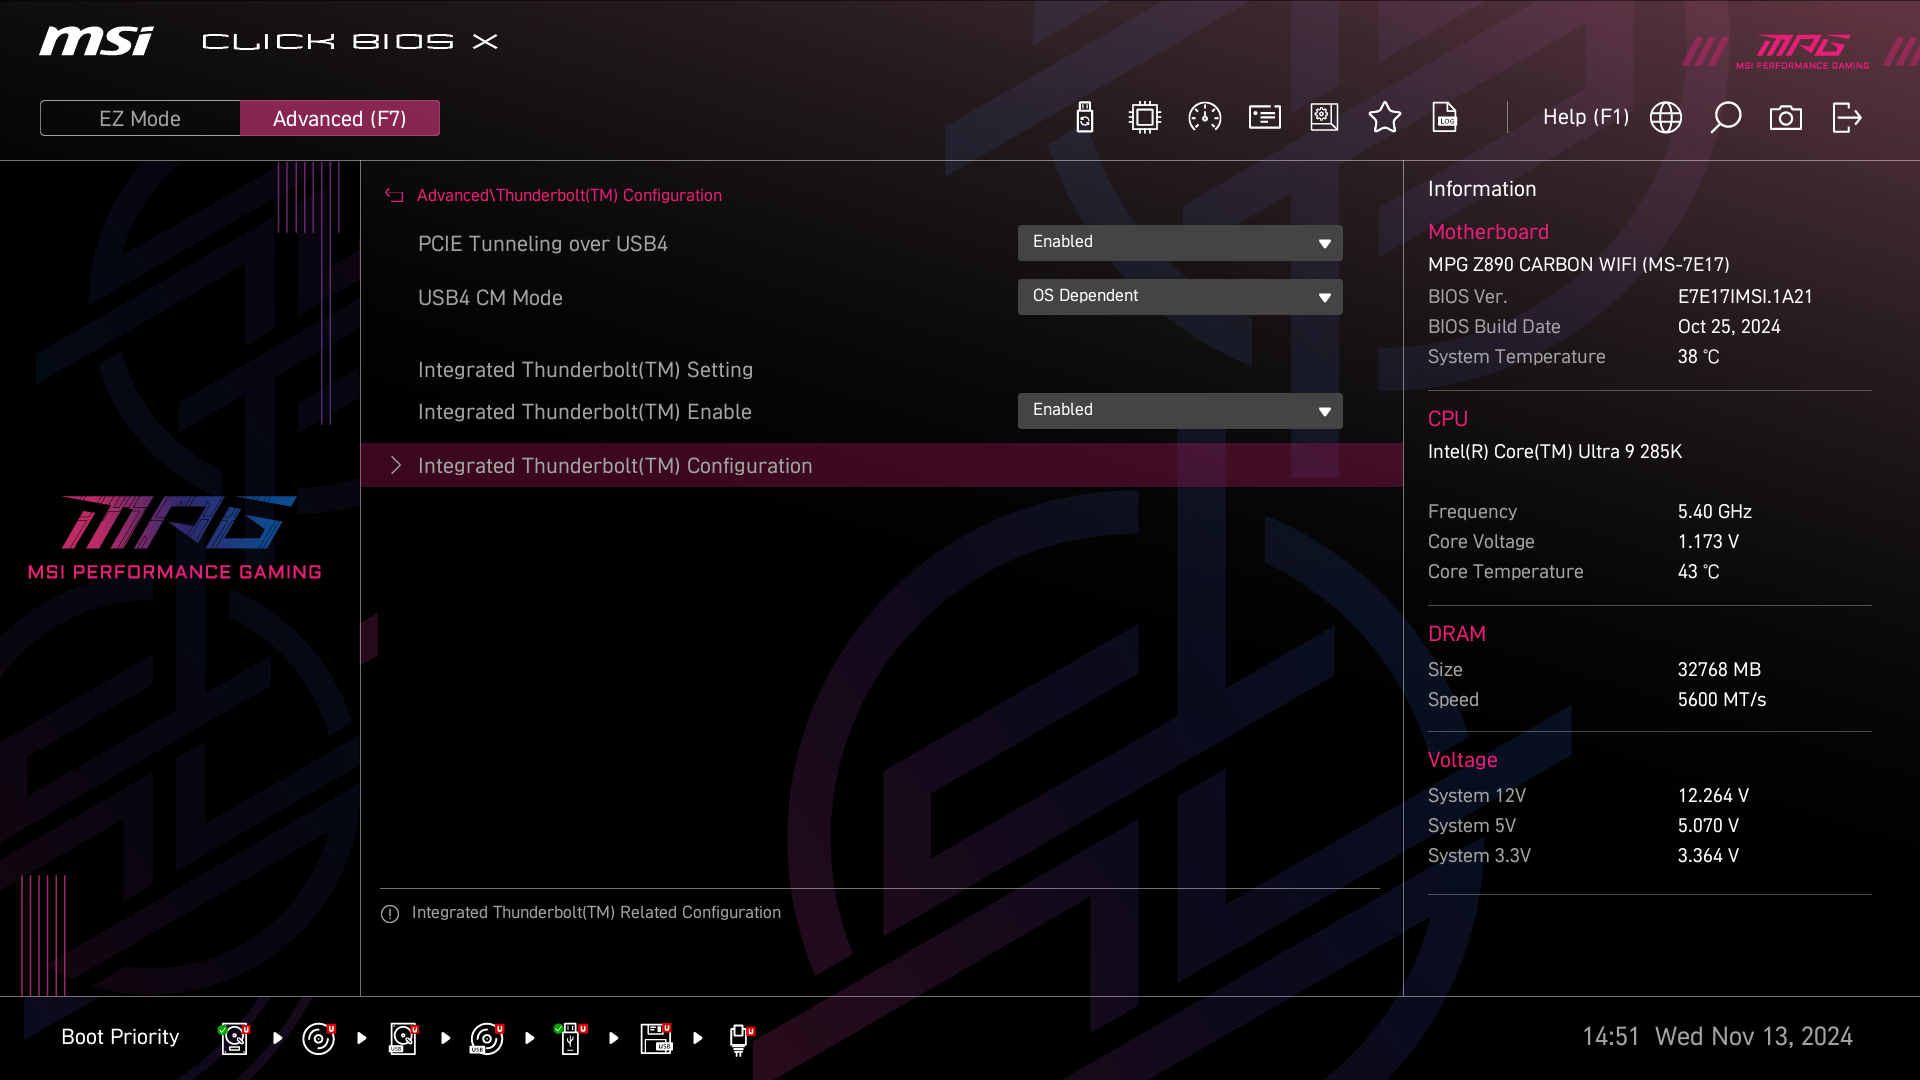Open language selection globe icon
This screenshot has width=1920, height=1080.
point(1665,118)
